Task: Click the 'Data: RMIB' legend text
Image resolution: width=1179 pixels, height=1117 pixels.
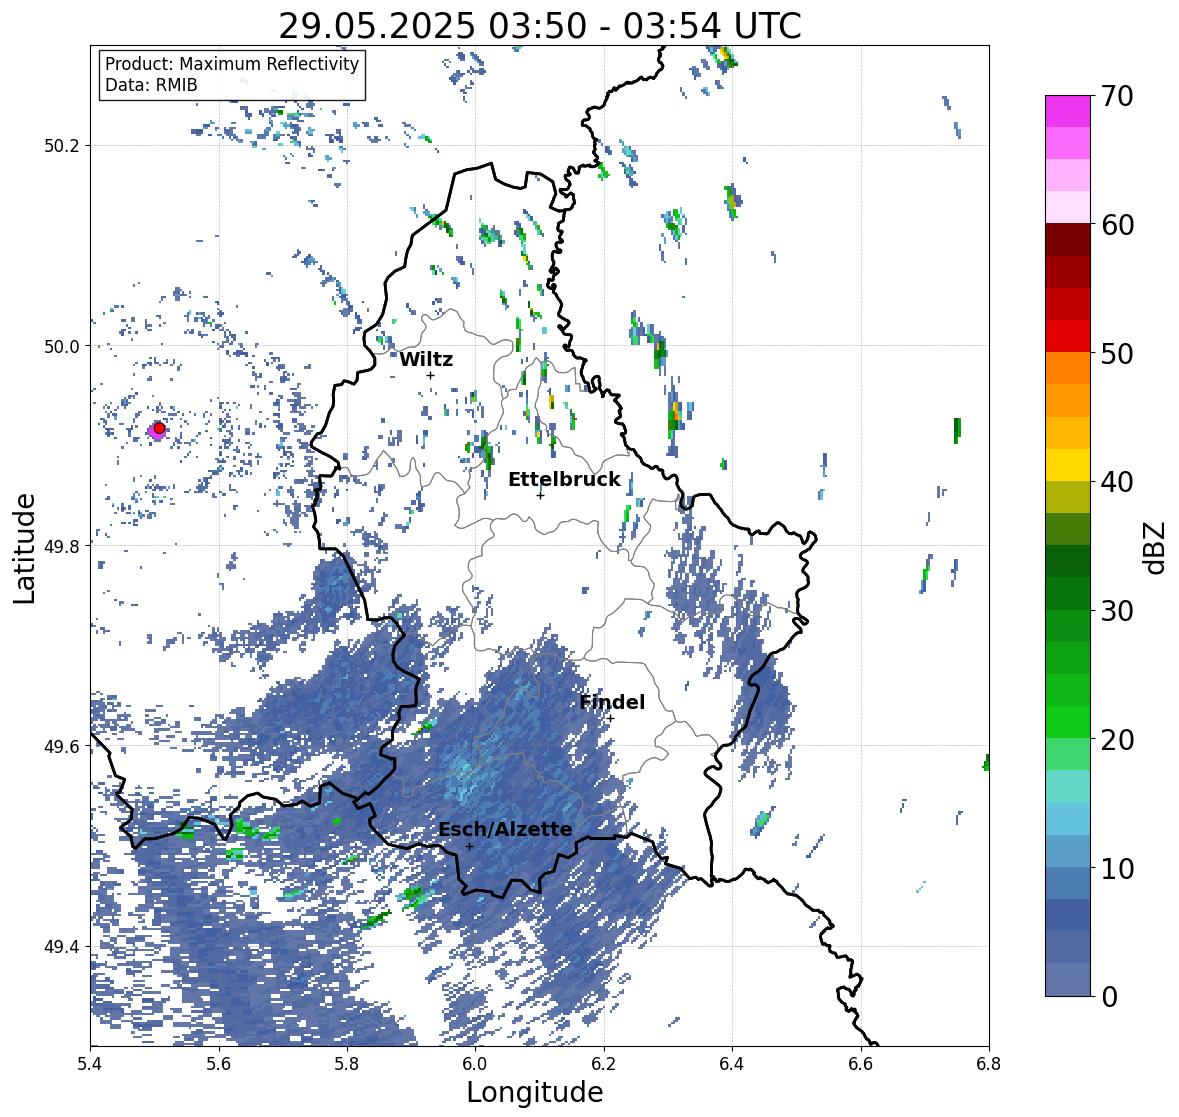Action: 151,85
